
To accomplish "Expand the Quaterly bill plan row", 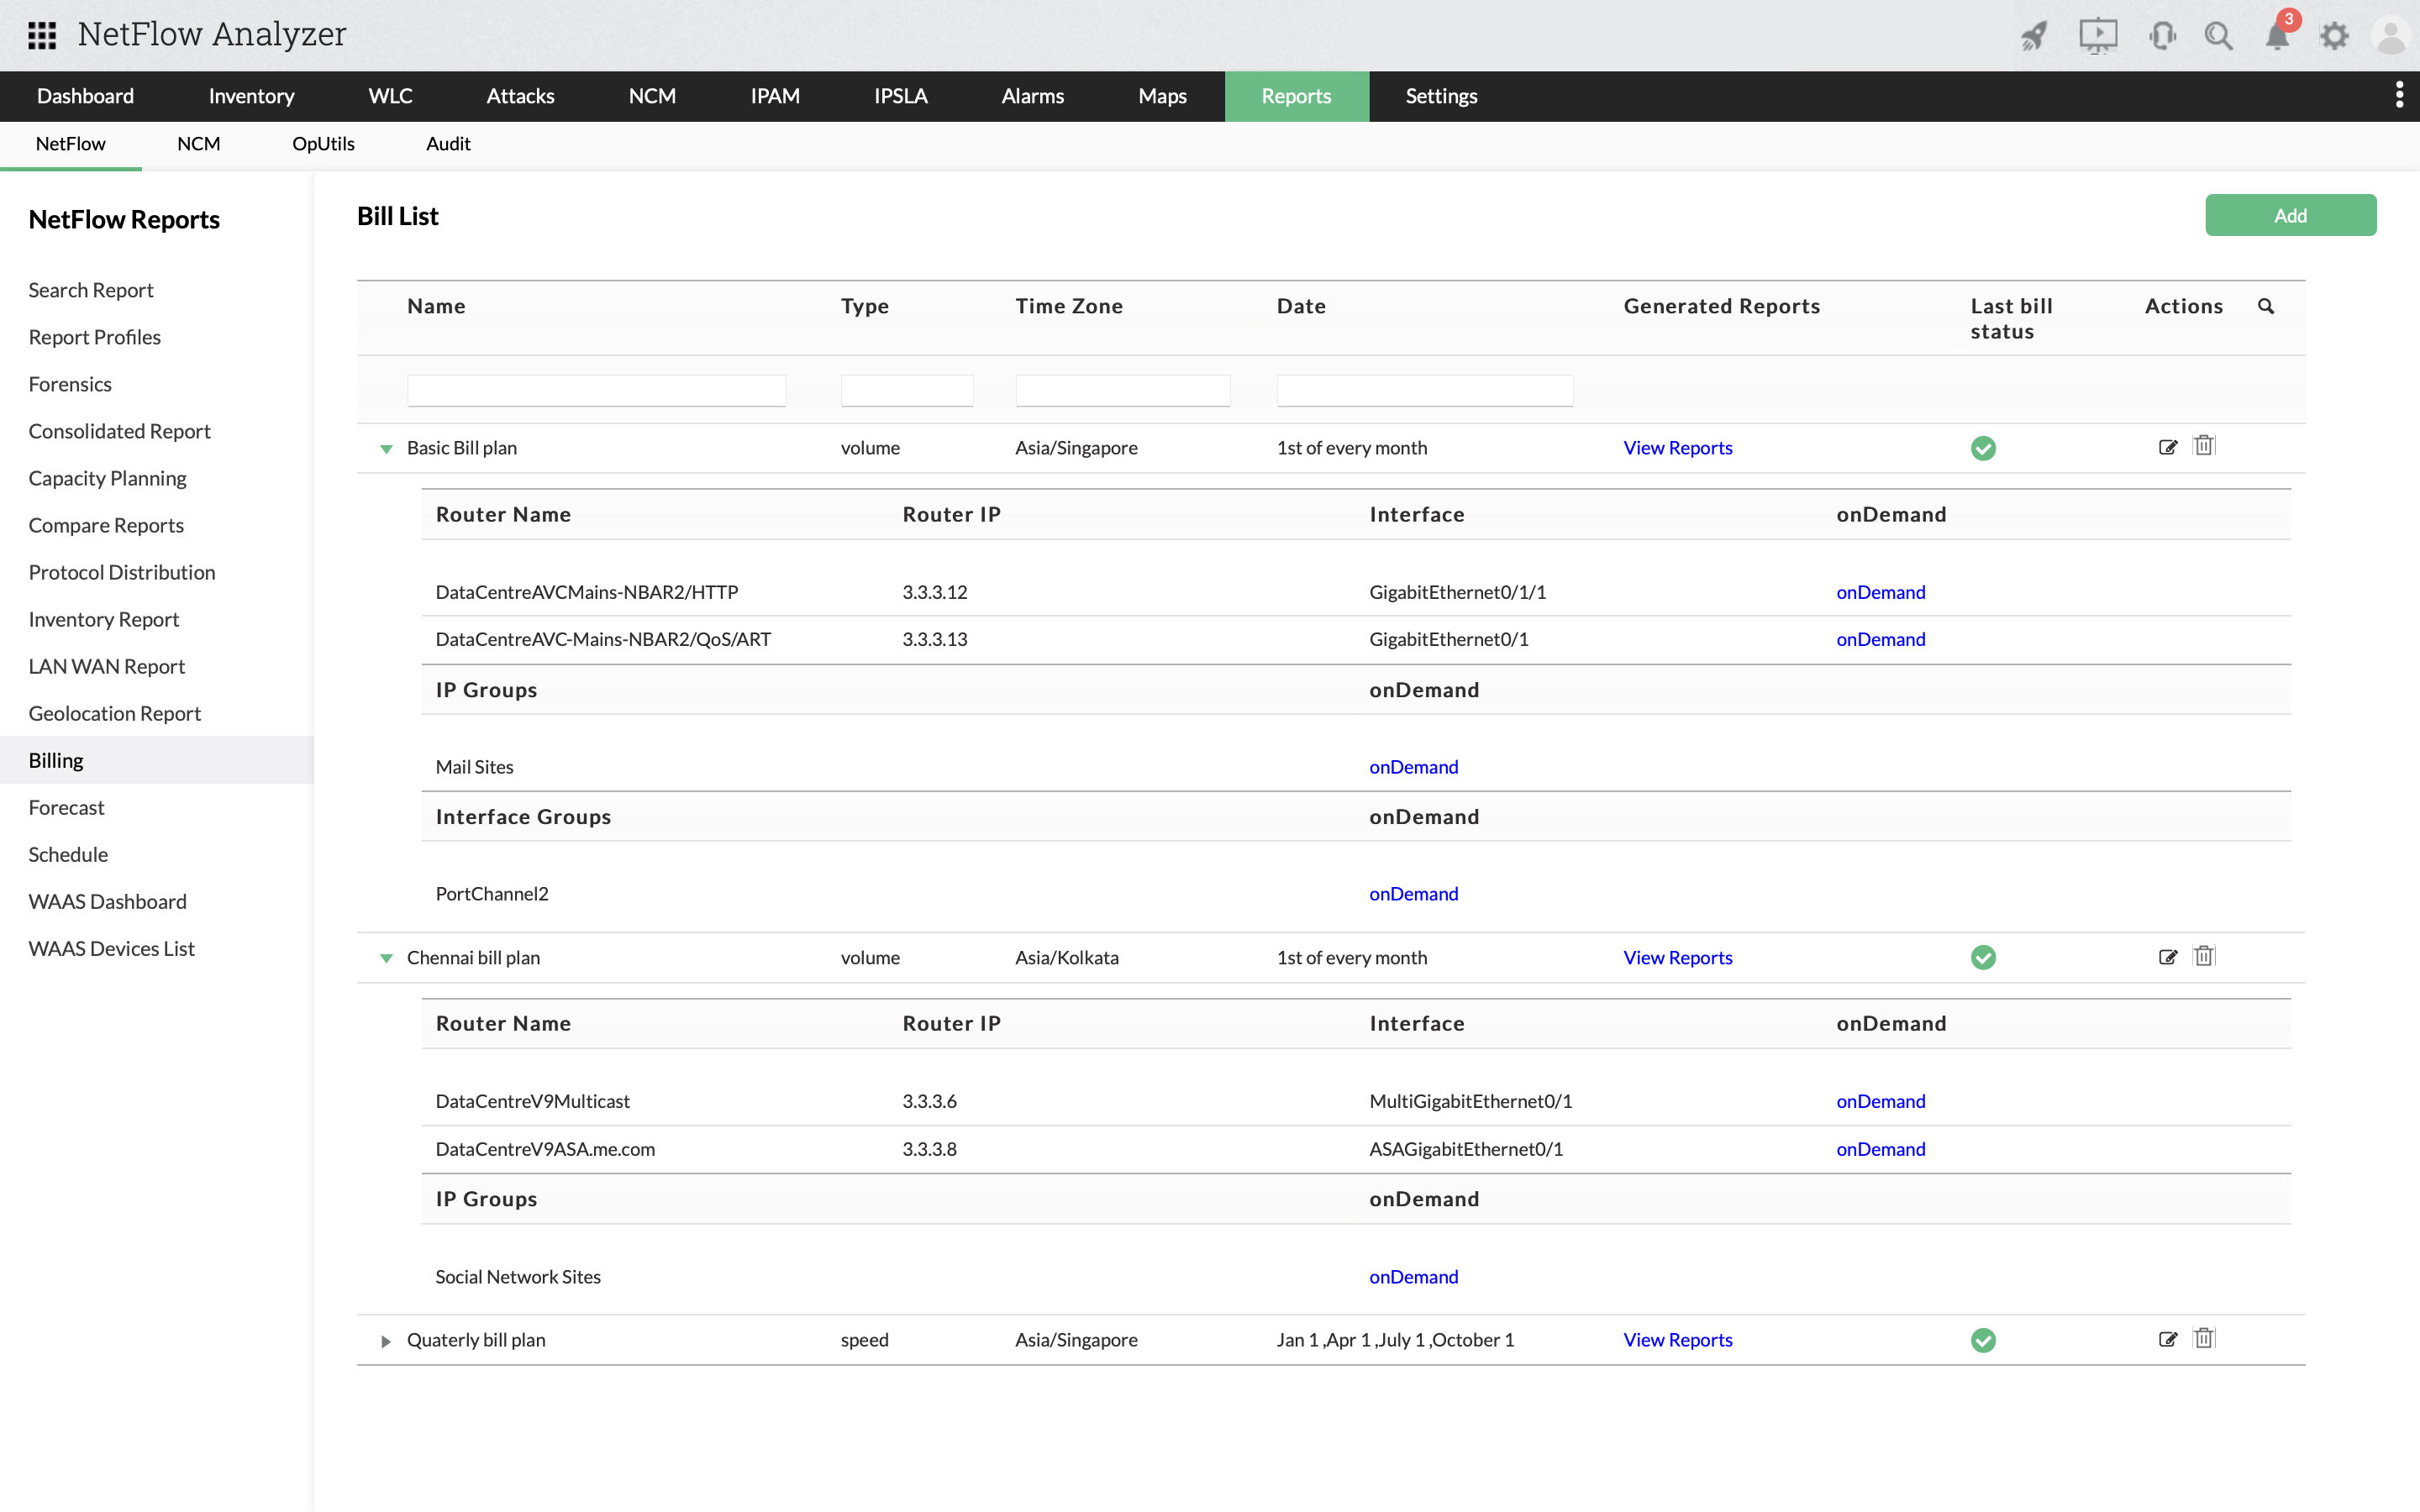I will (x=385, y=1341).
